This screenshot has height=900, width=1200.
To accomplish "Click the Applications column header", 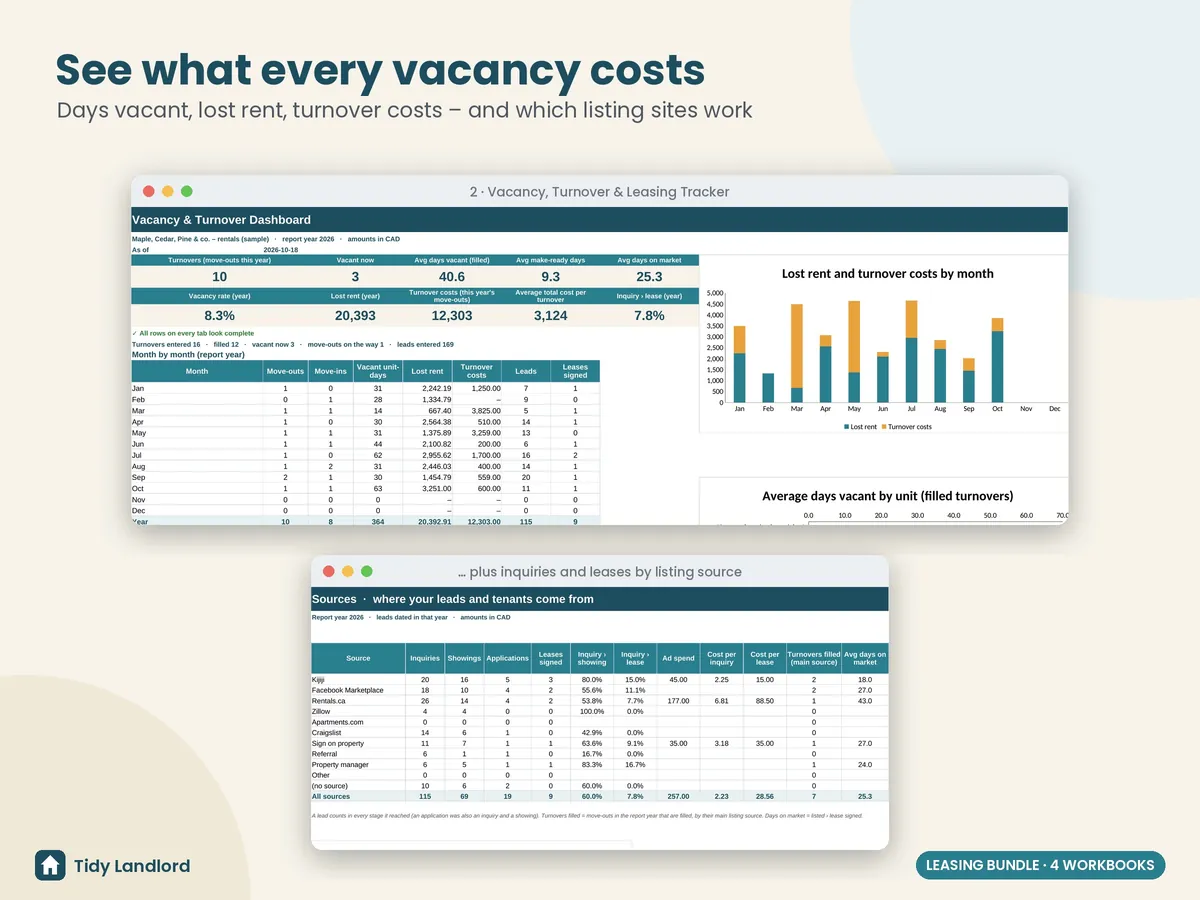I will 508,658.
